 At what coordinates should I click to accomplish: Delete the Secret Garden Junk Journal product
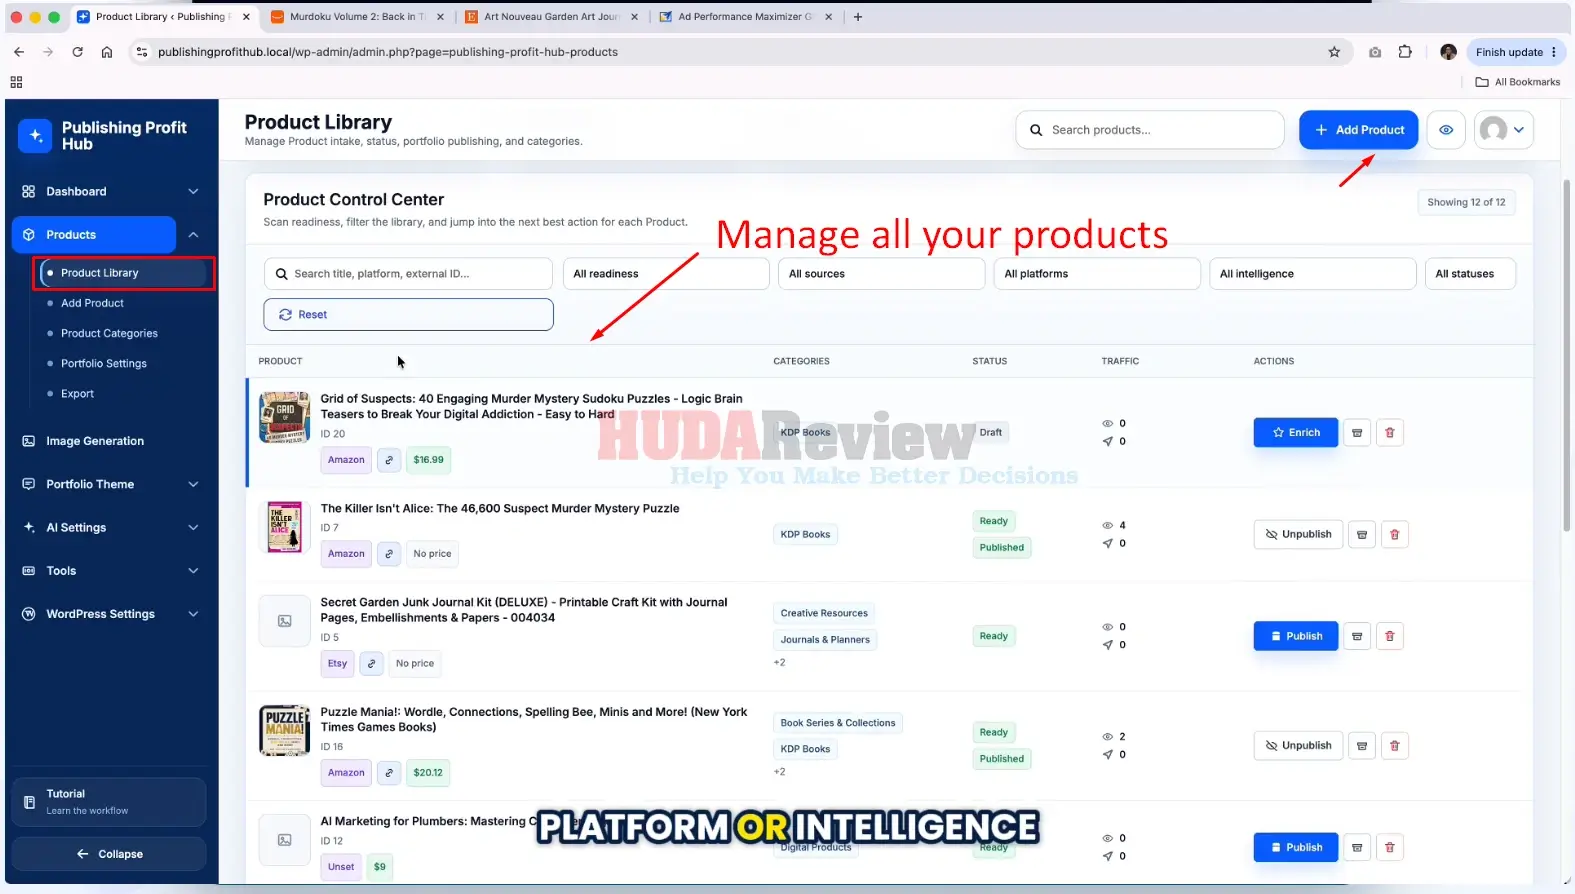tap(1390, 636)
